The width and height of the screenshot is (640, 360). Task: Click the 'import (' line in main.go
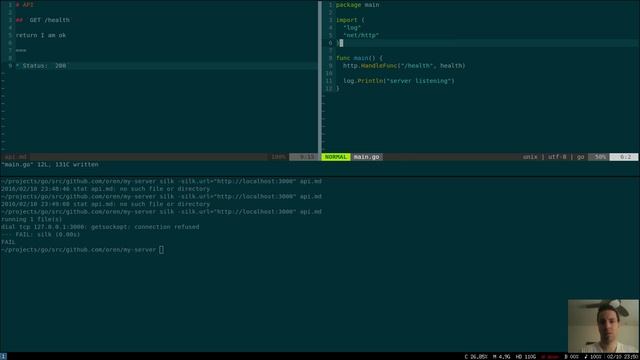click(x=351, y=20)
